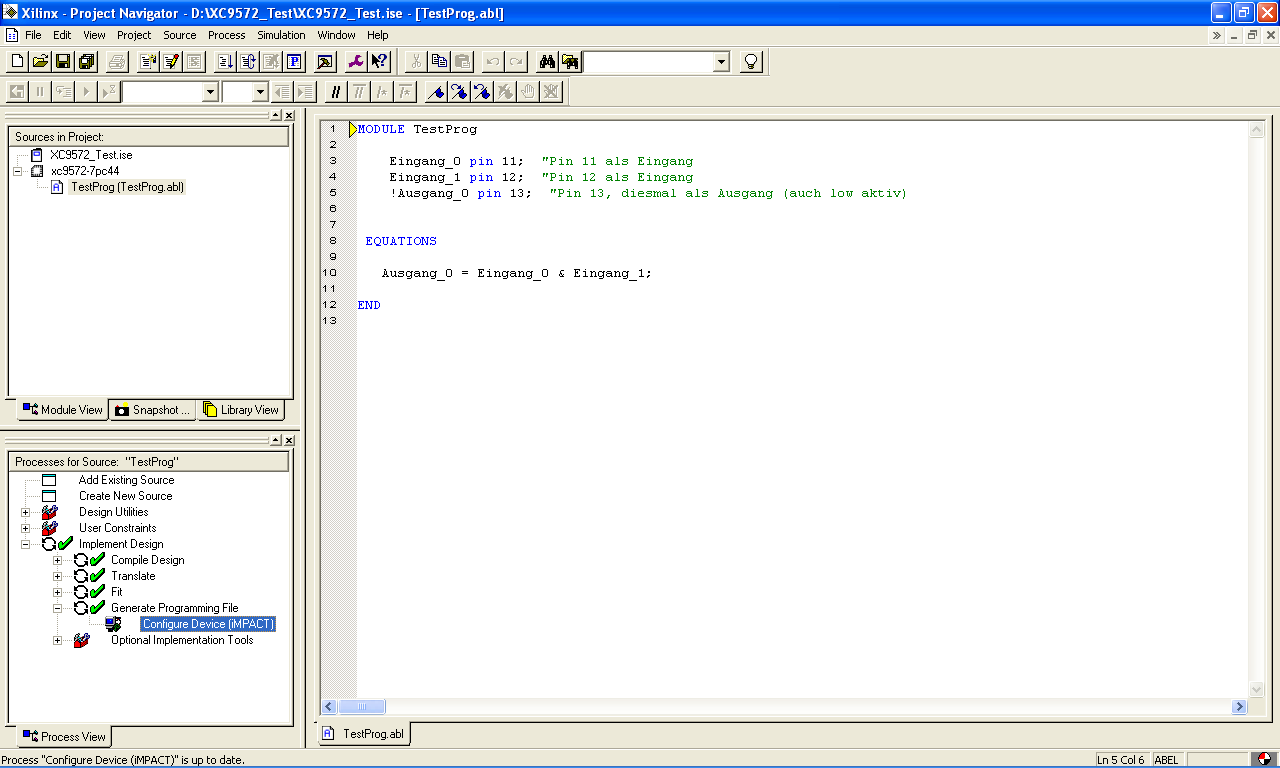Viewport: 1280px width, 768px height.
Task: Click the Paste clipboard icon
Action: coord(462,62)
